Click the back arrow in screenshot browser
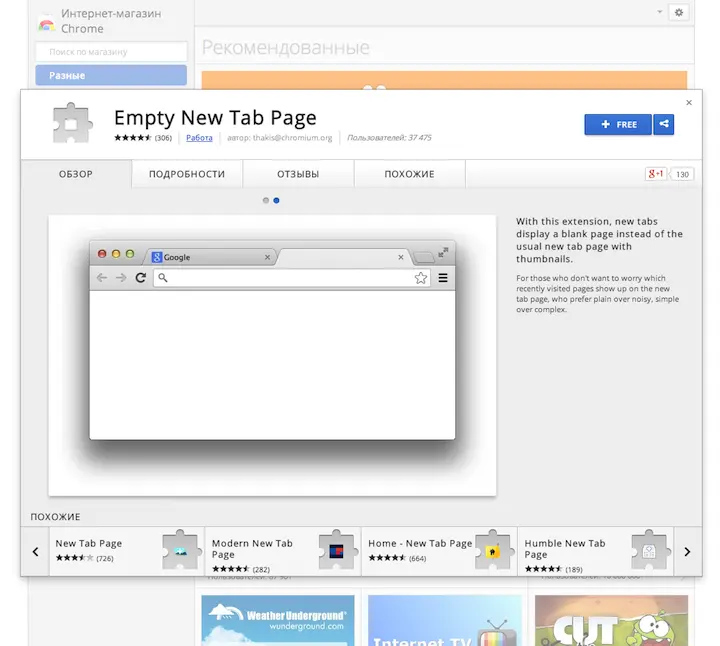This screenshot has height=646, width=720. pos(102,277)
